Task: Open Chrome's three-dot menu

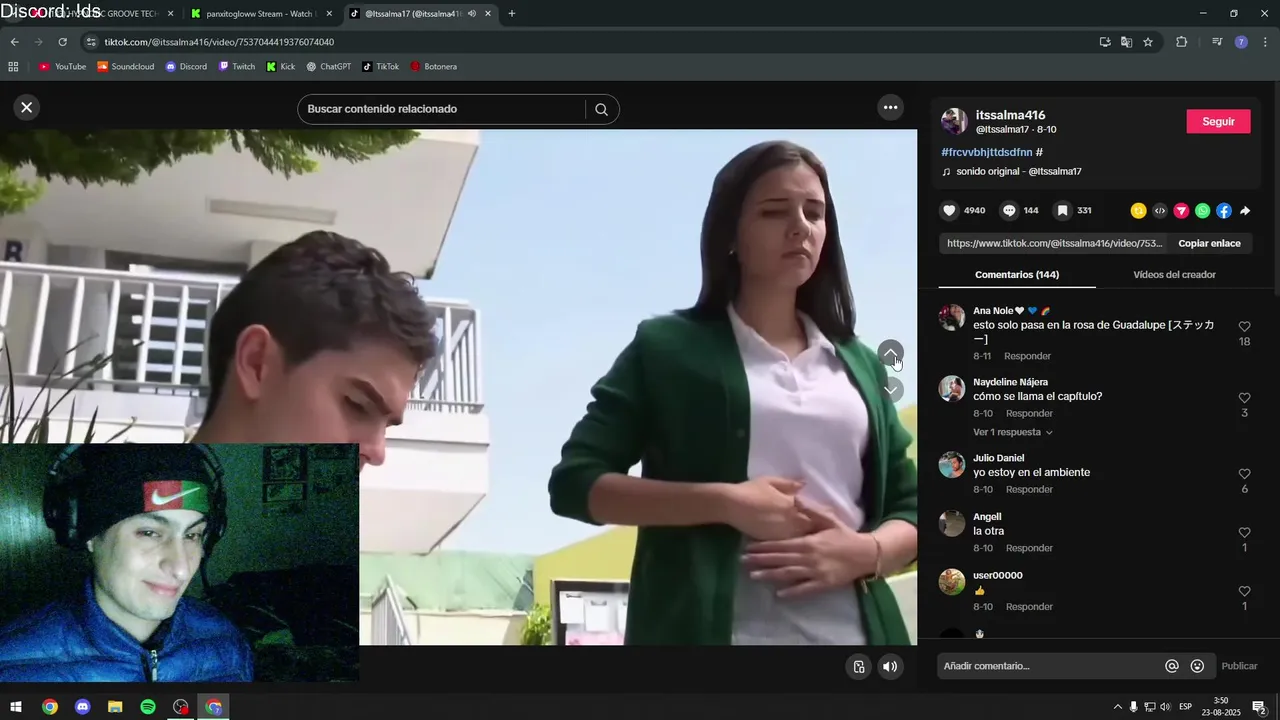Action: point(1266,42)
